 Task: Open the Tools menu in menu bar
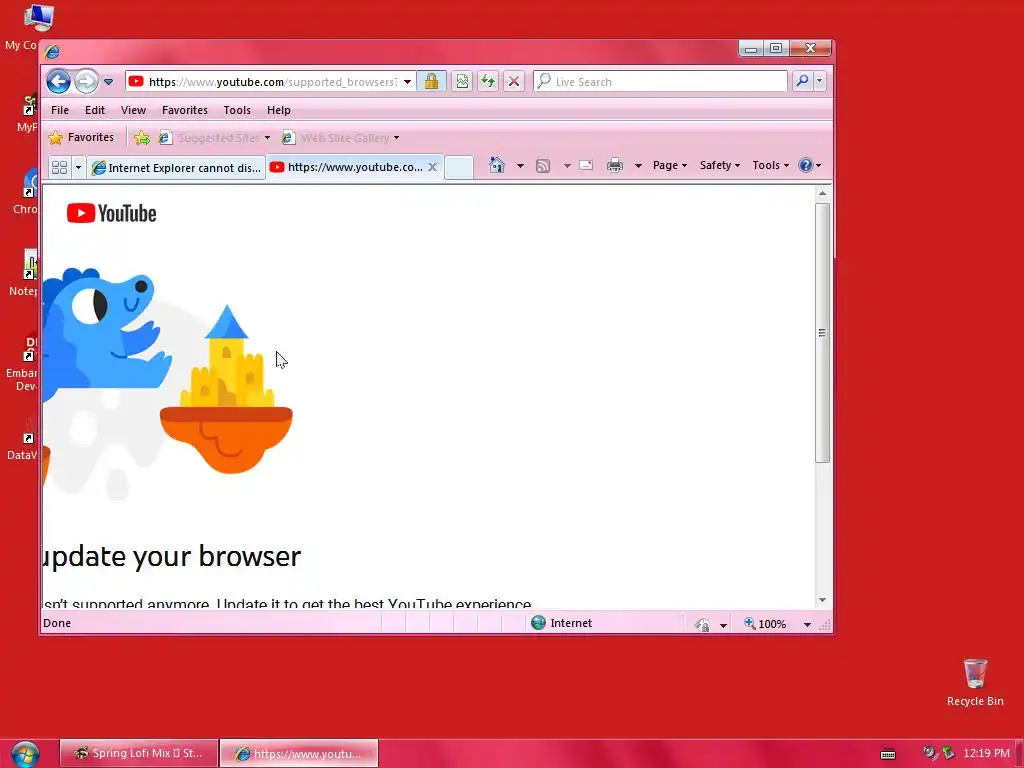coord(237,110)
